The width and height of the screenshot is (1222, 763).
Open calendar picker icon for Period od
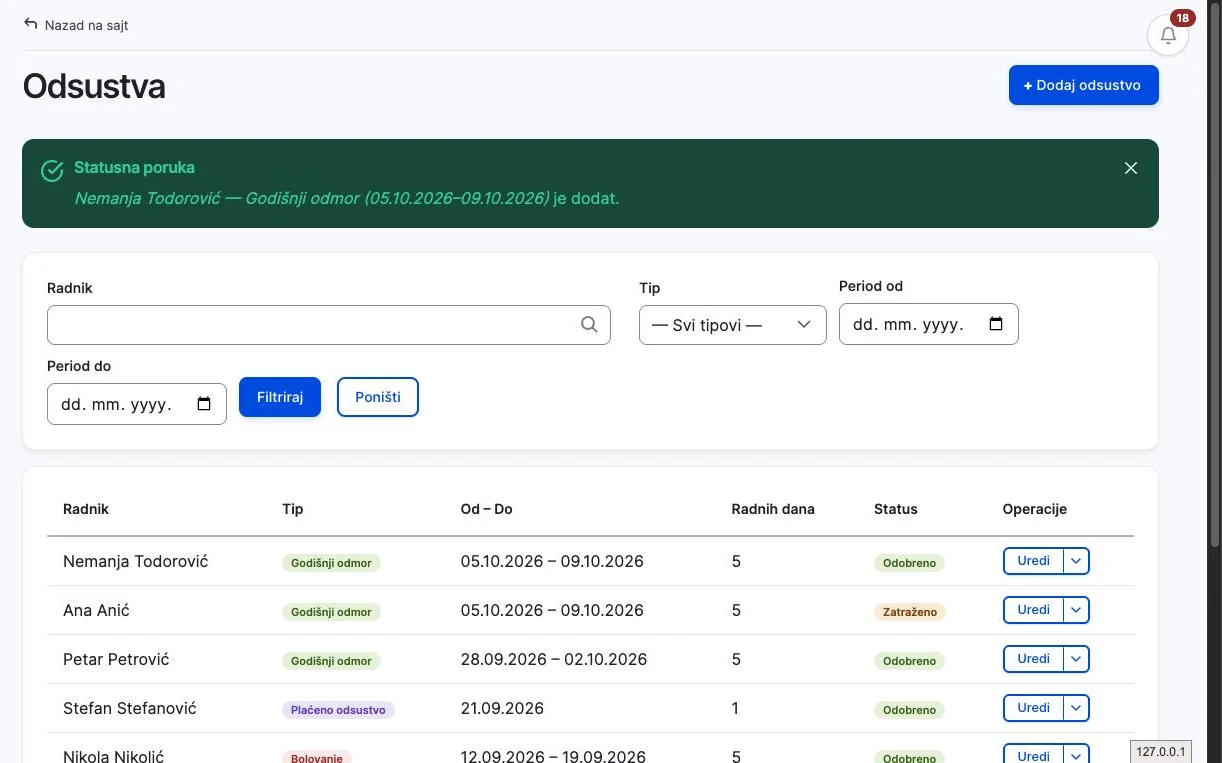[996, 324]
